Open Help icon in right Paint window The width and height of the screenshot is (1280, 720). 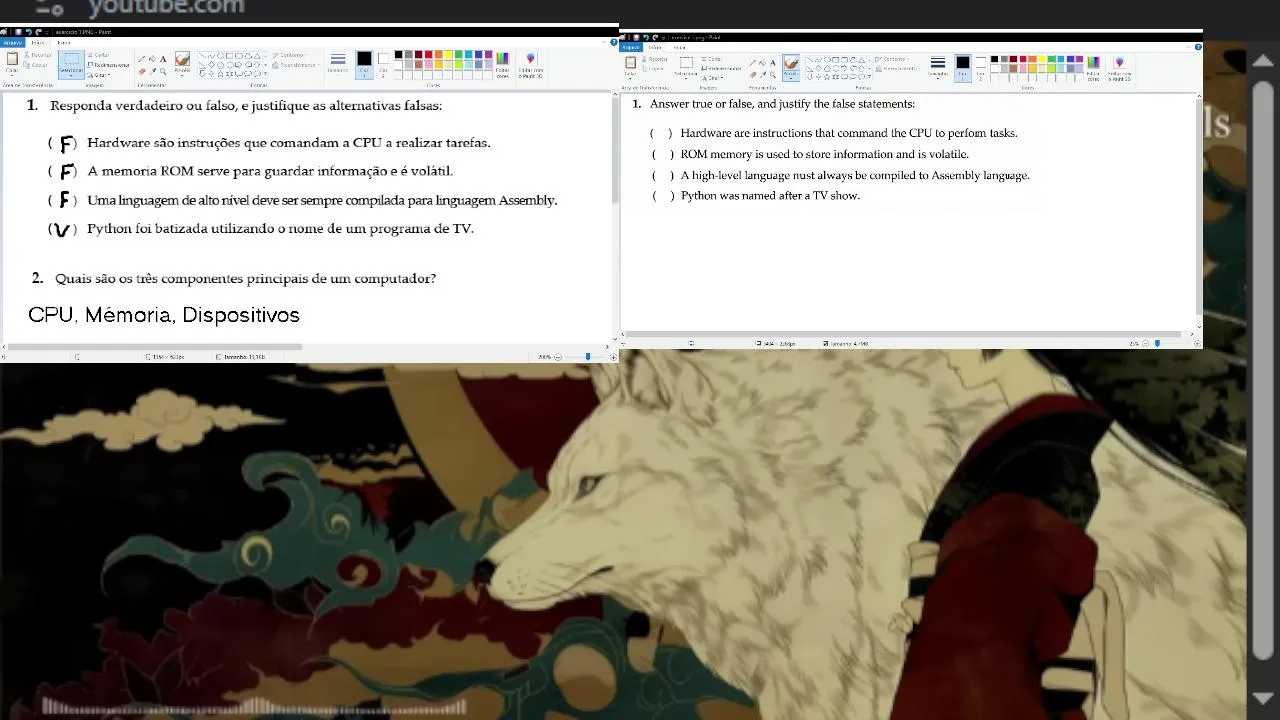[1197, 47]
